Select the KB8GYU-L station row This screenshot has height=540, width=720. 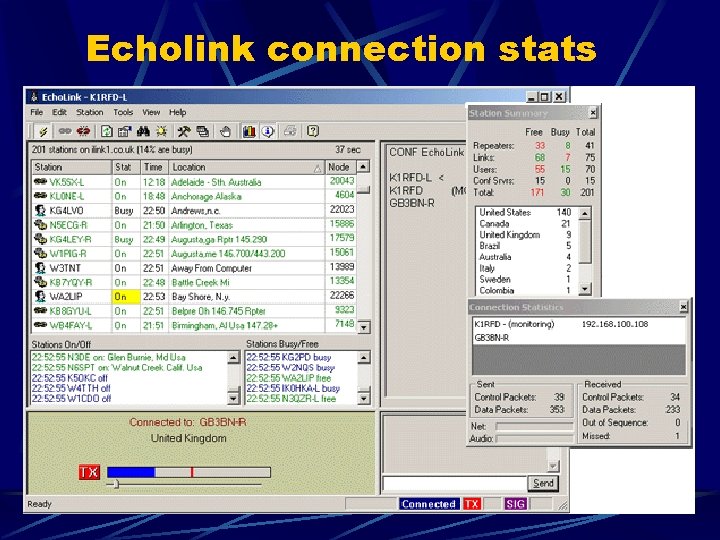(194, 311)
